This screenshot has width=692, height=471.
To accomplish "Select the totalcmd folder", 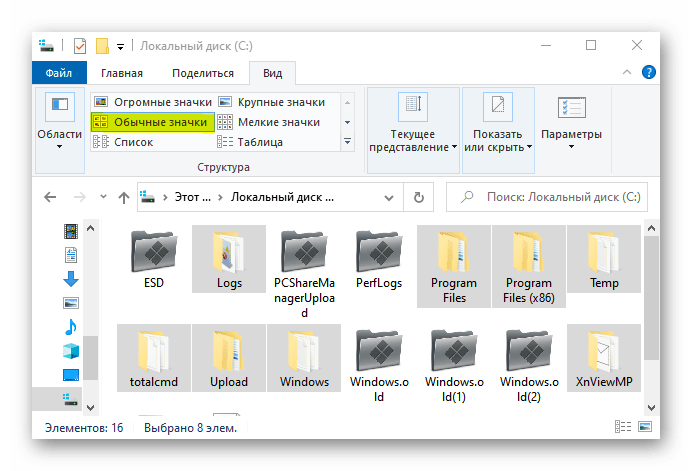I will (154, 358).
